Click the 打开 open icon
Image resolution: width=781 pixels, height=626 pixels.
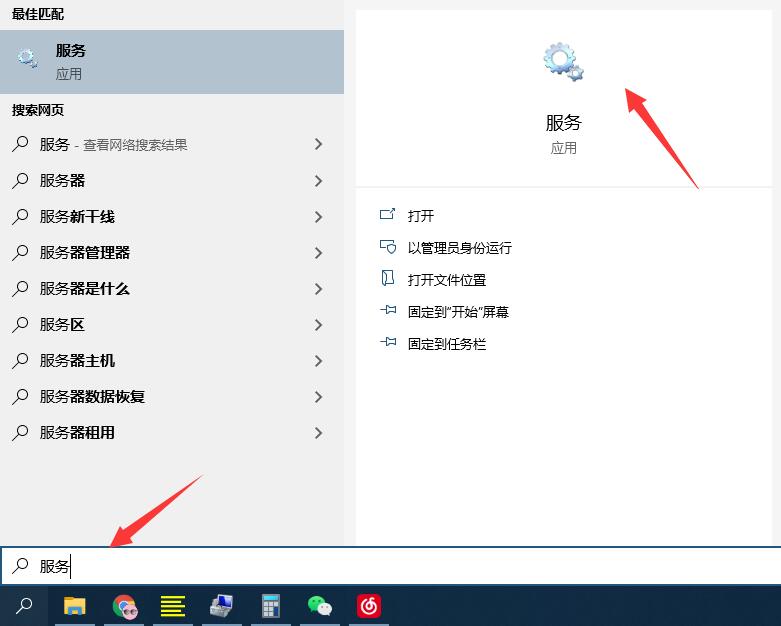tap(388, 215)
